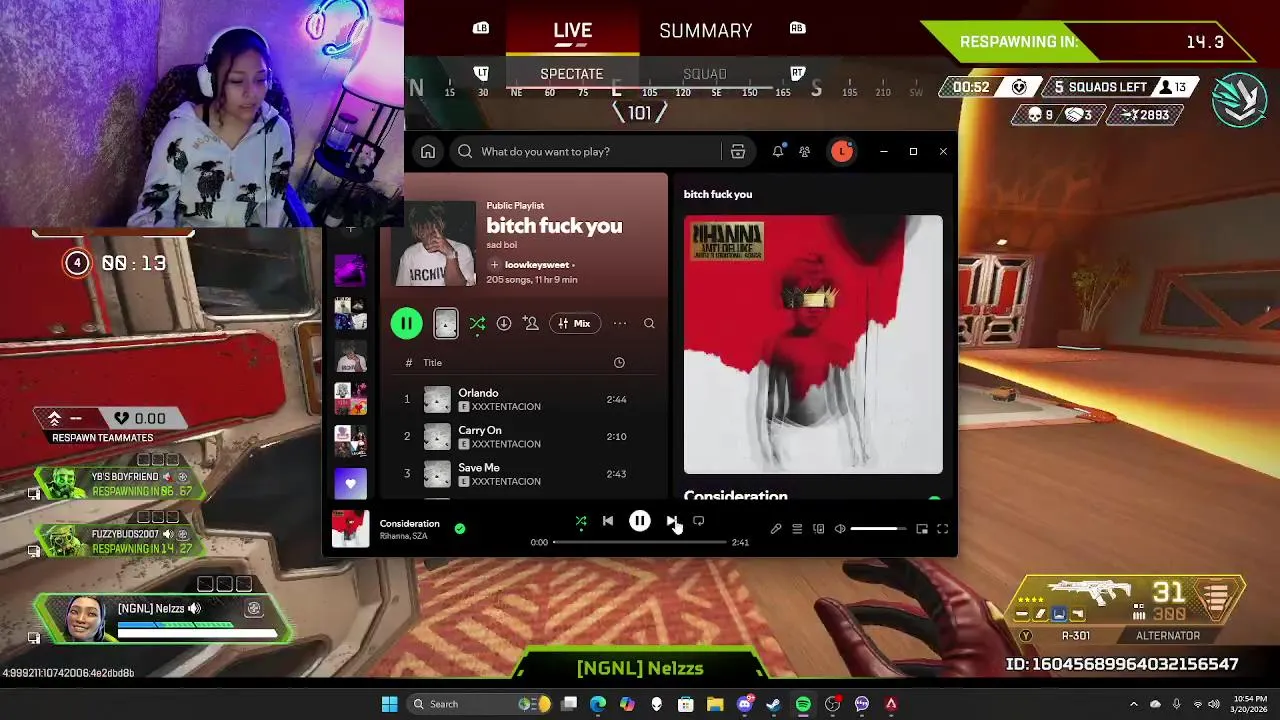Open the now-playing album thumbnail in the player bar
The image size is (1280, 720).
tap(350, 529)
